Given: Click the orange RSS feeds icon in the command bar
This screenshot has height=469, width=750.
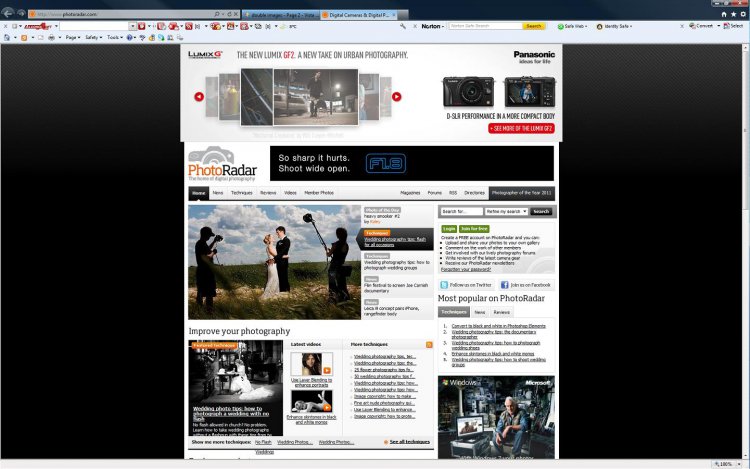Looking at the screenshot, I should [24, 37].
